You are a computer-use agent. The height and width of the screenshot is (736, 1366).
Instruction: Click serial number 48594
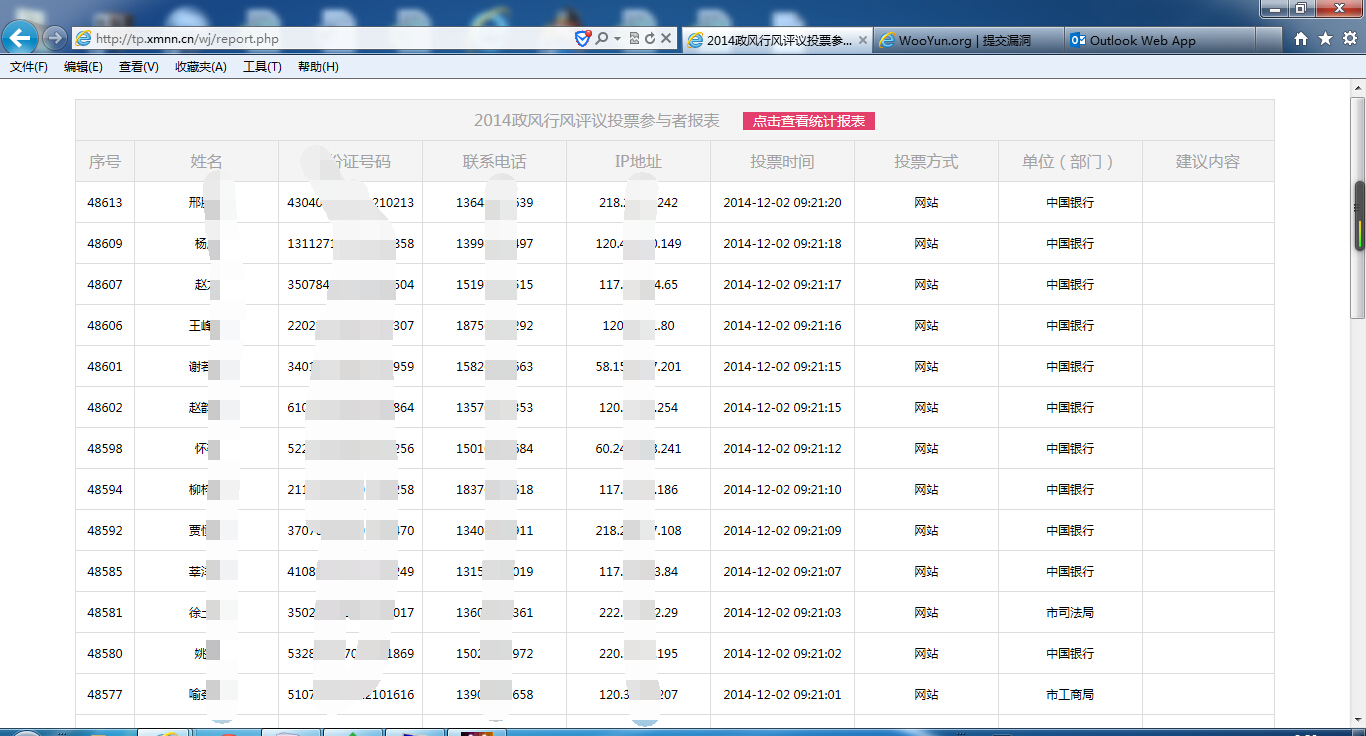click(x=105, y=489)
